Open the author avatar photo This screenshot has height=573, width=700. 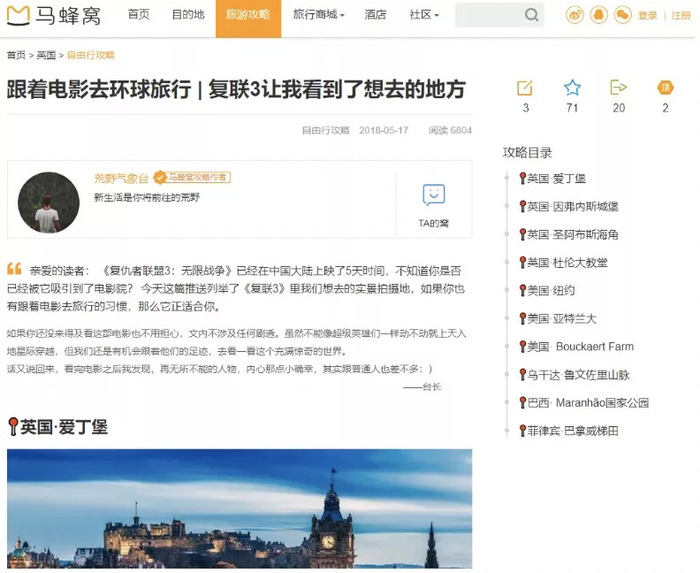pos(49,203)
